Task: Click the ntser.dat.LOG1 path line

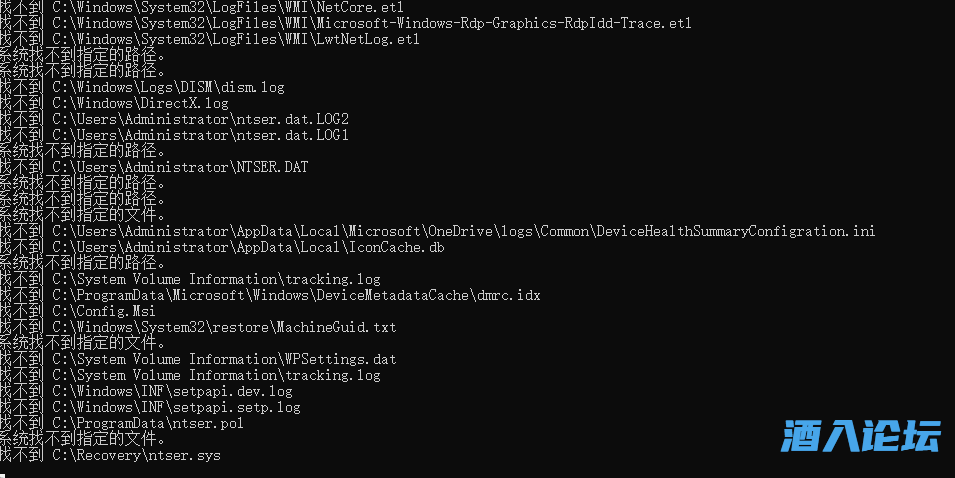Action: click(x=173, y=135)
